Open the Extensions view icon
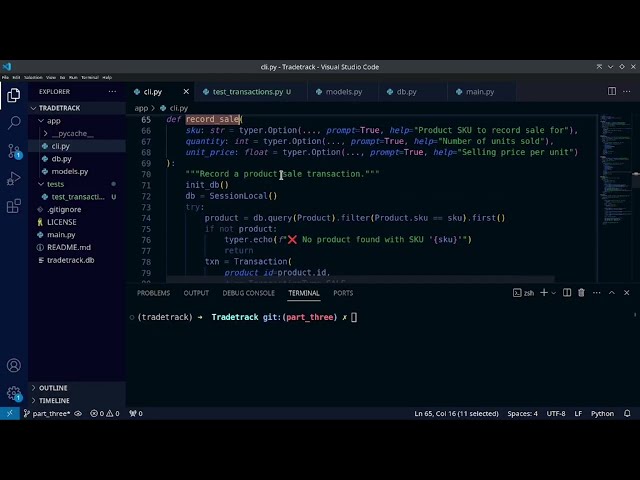Screen dimensions: 640x480 [13, 206]
